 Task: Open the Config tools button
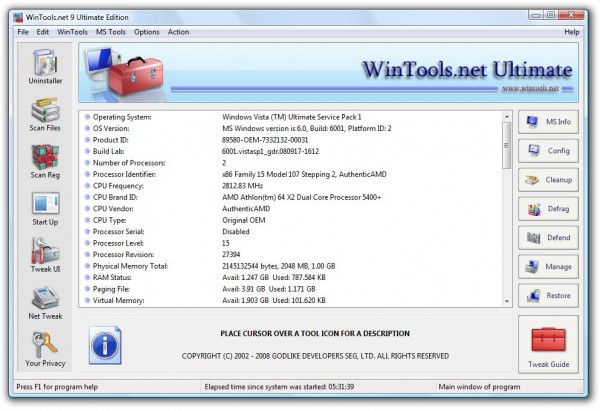[548, 151]
